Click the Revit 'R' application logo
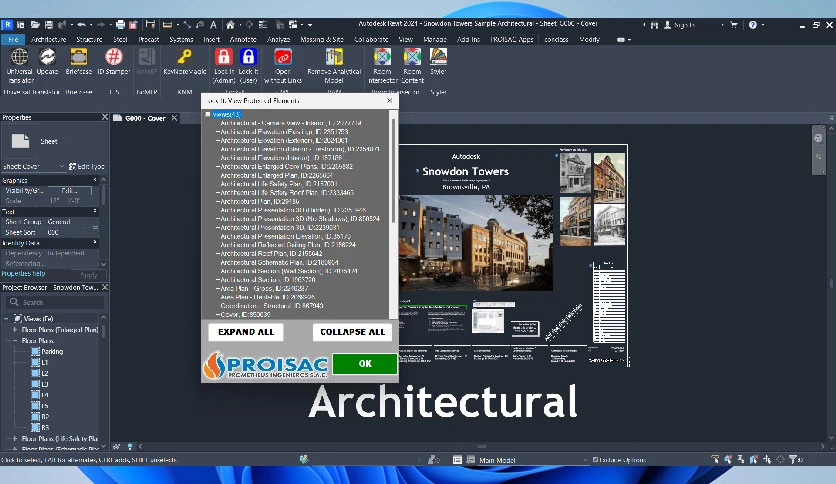836x484 pixels. click(x=7, y=25)
